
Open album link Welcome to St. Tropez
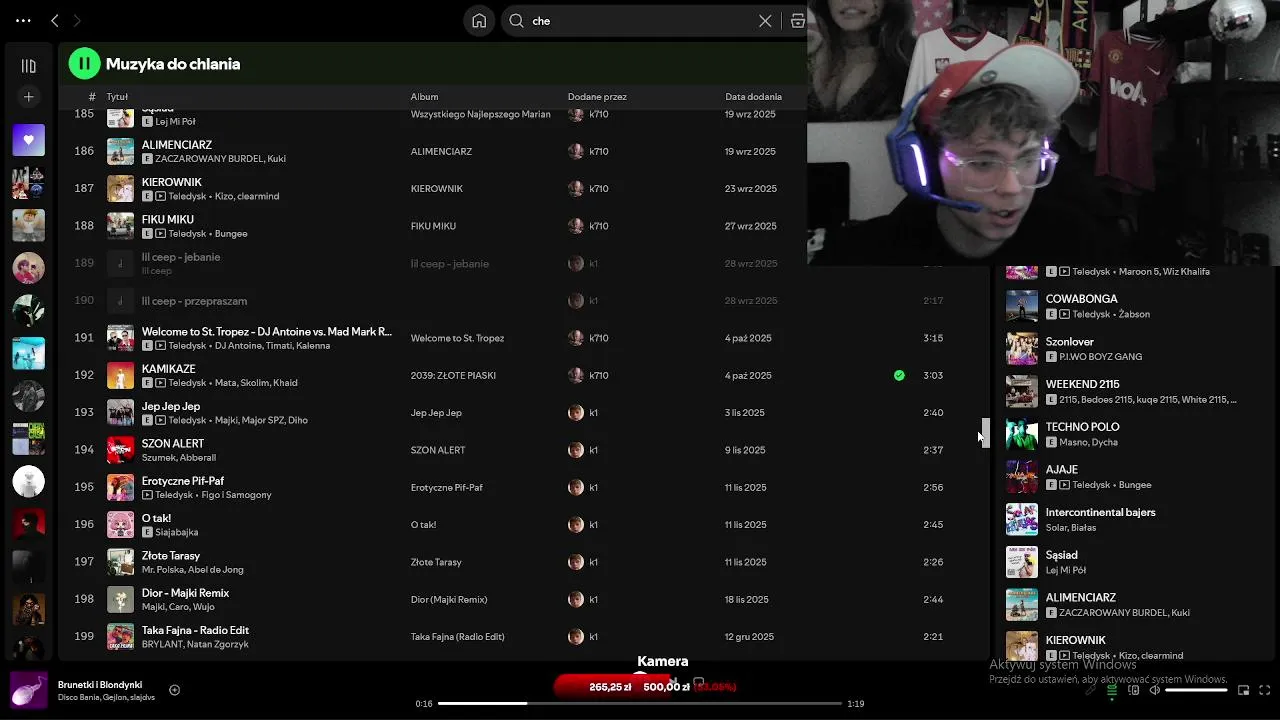coord(457,338)
